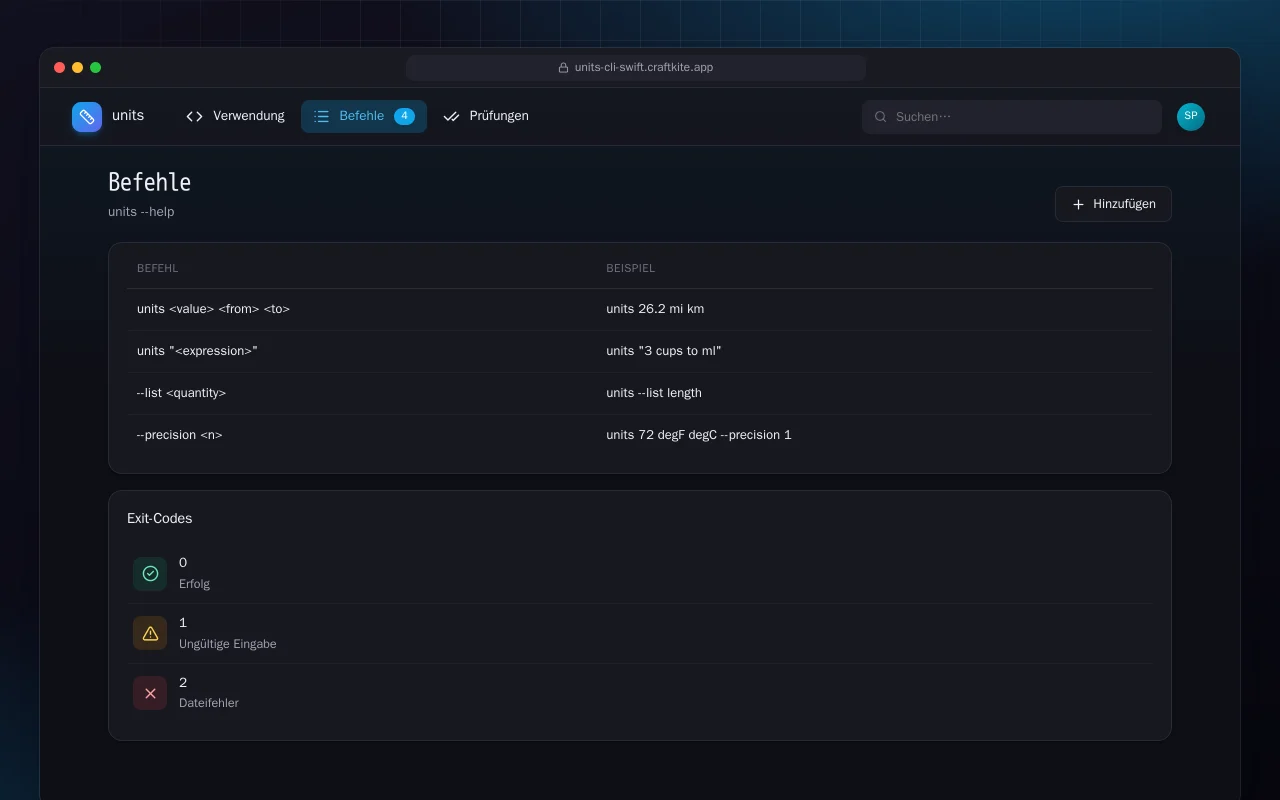Click the units app logo icon
1280x800 pixels.
coord(87,117)
